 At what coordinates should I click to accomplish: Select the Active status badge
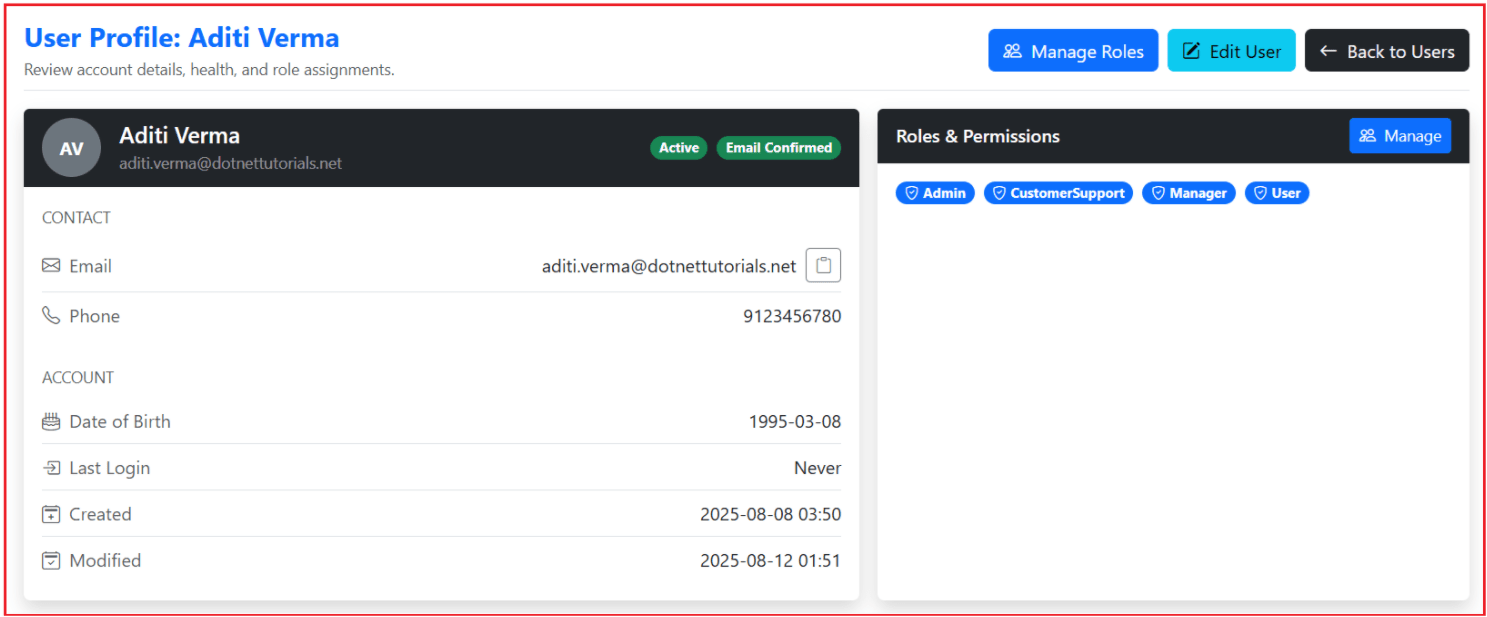(678, 147)
